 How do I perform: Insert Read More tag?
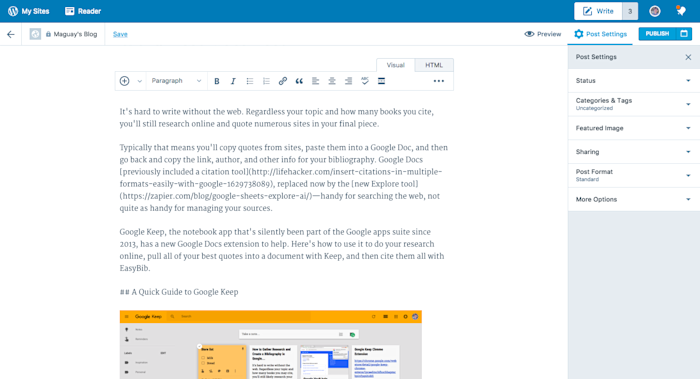pyautogui.click(x=381, y=81)
